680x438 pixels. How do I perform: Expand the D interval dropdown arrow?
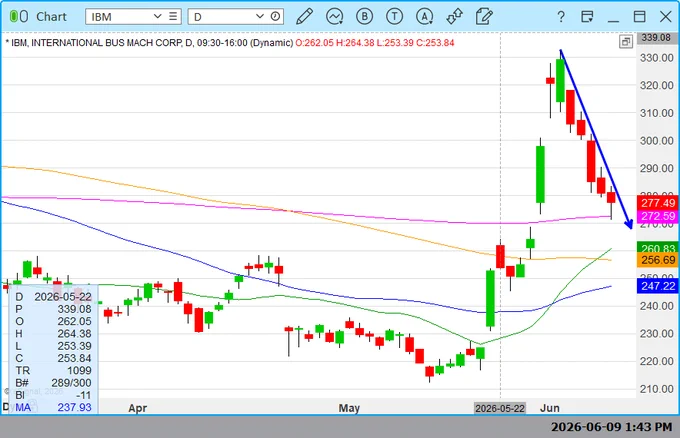(x=260, y=16)
